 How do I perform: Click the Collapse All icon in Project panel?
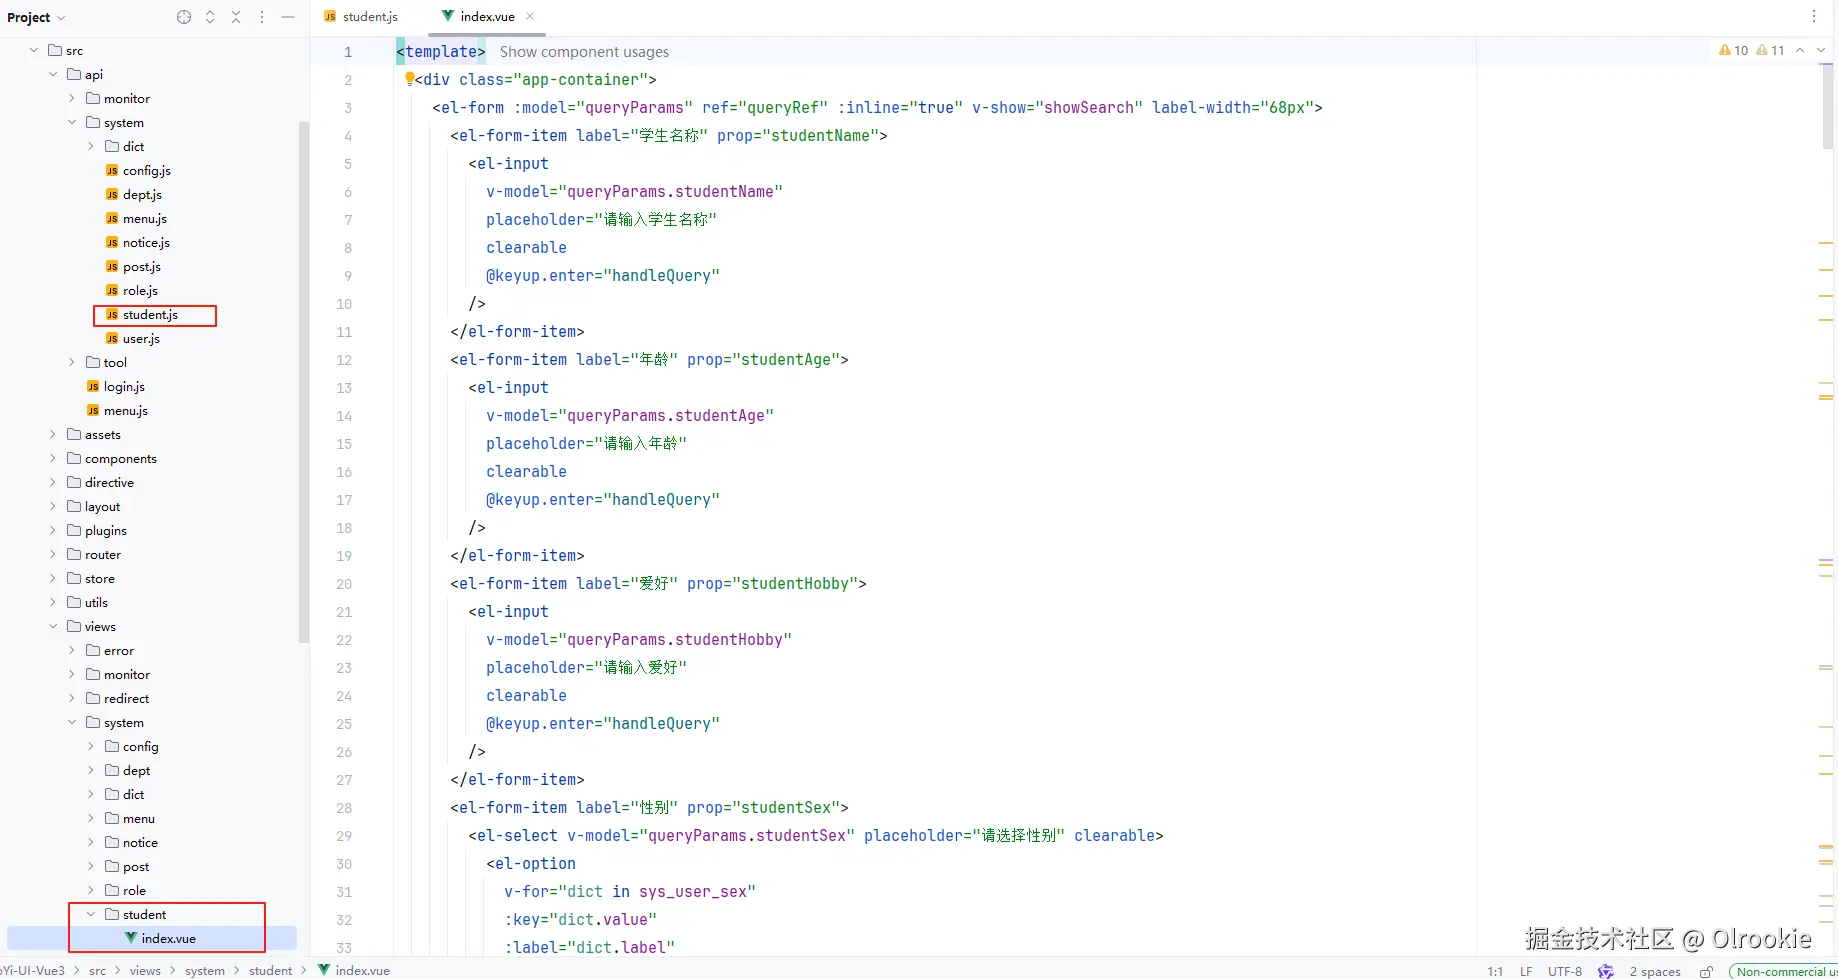(x=236, y=17)
